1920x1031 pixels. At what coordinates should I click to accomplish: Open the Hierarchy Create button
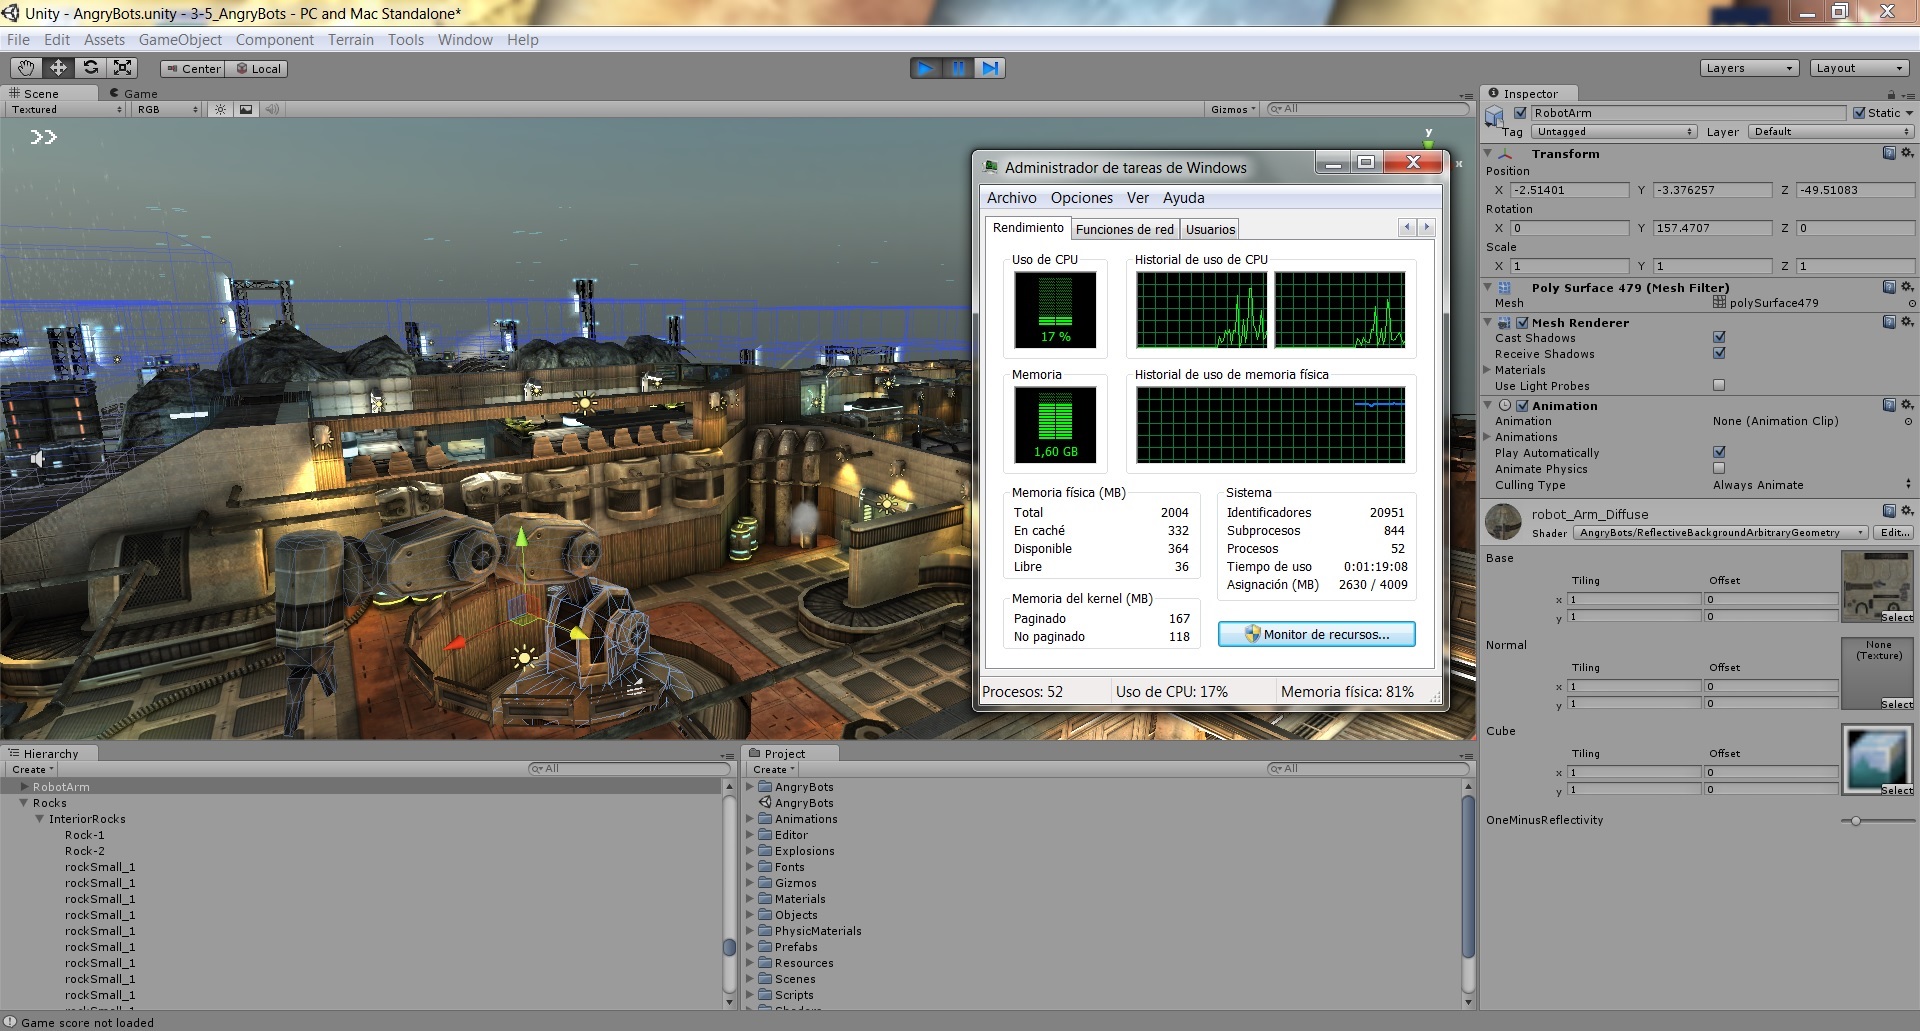(33, 769)
